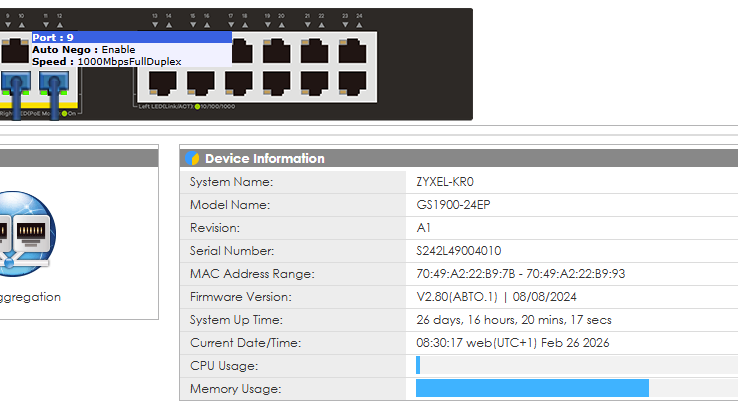Click the Memory Usage progress bar
Image resolution: width=738 pixels, height=404 pixels.
click(x=577, y=388)
